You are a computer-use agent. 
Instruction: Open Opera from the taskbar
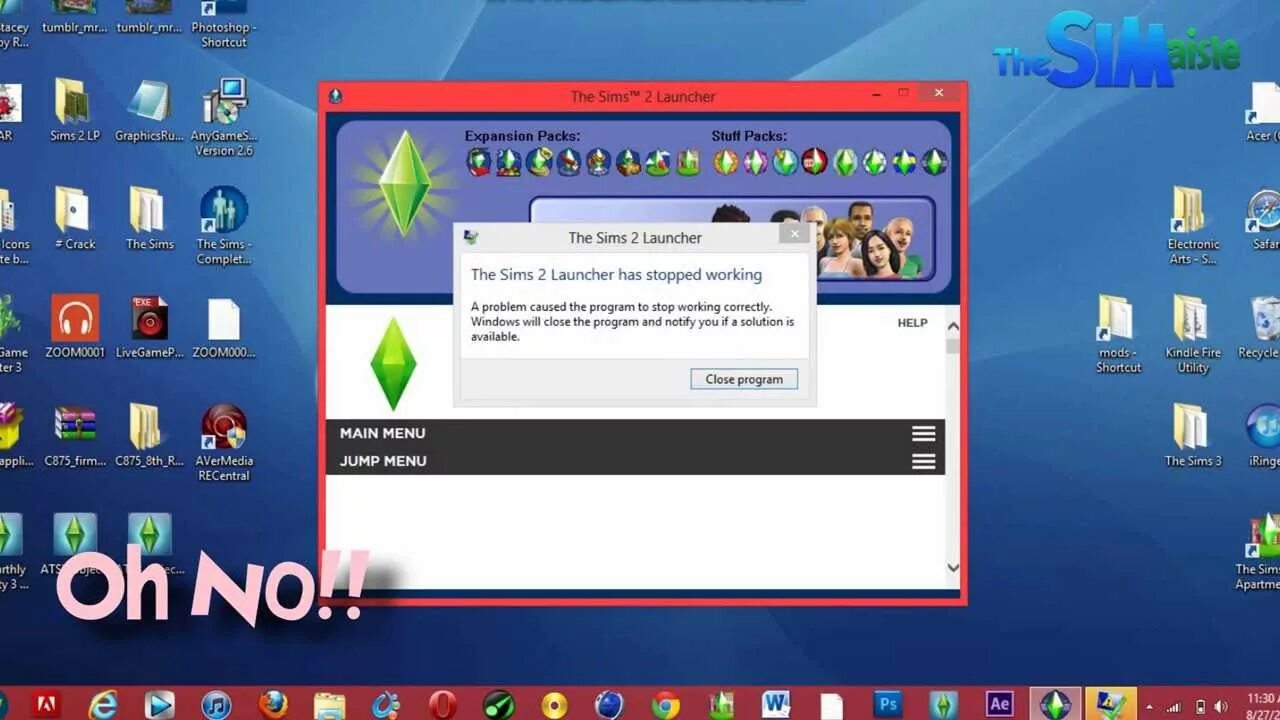point(442,704)
